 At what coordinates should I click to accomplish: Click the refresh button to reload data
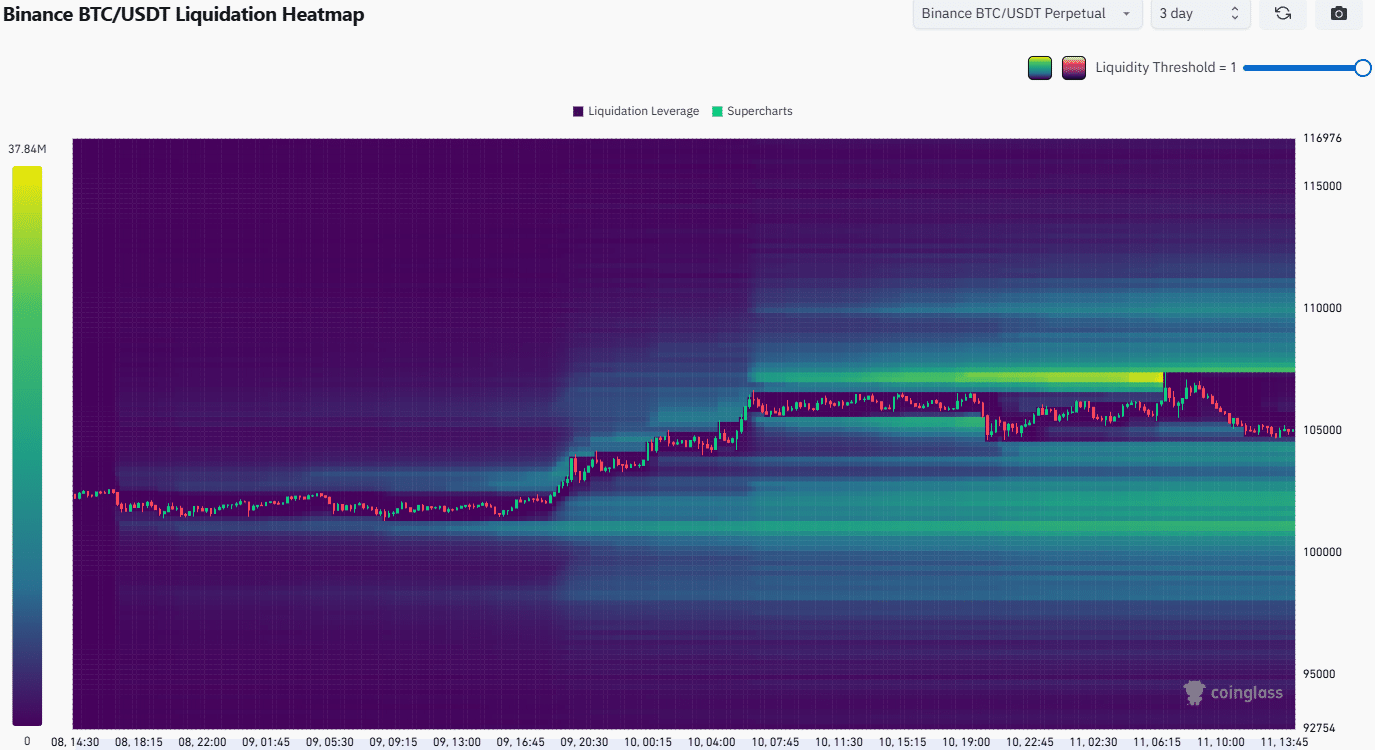pos(1283,14)
